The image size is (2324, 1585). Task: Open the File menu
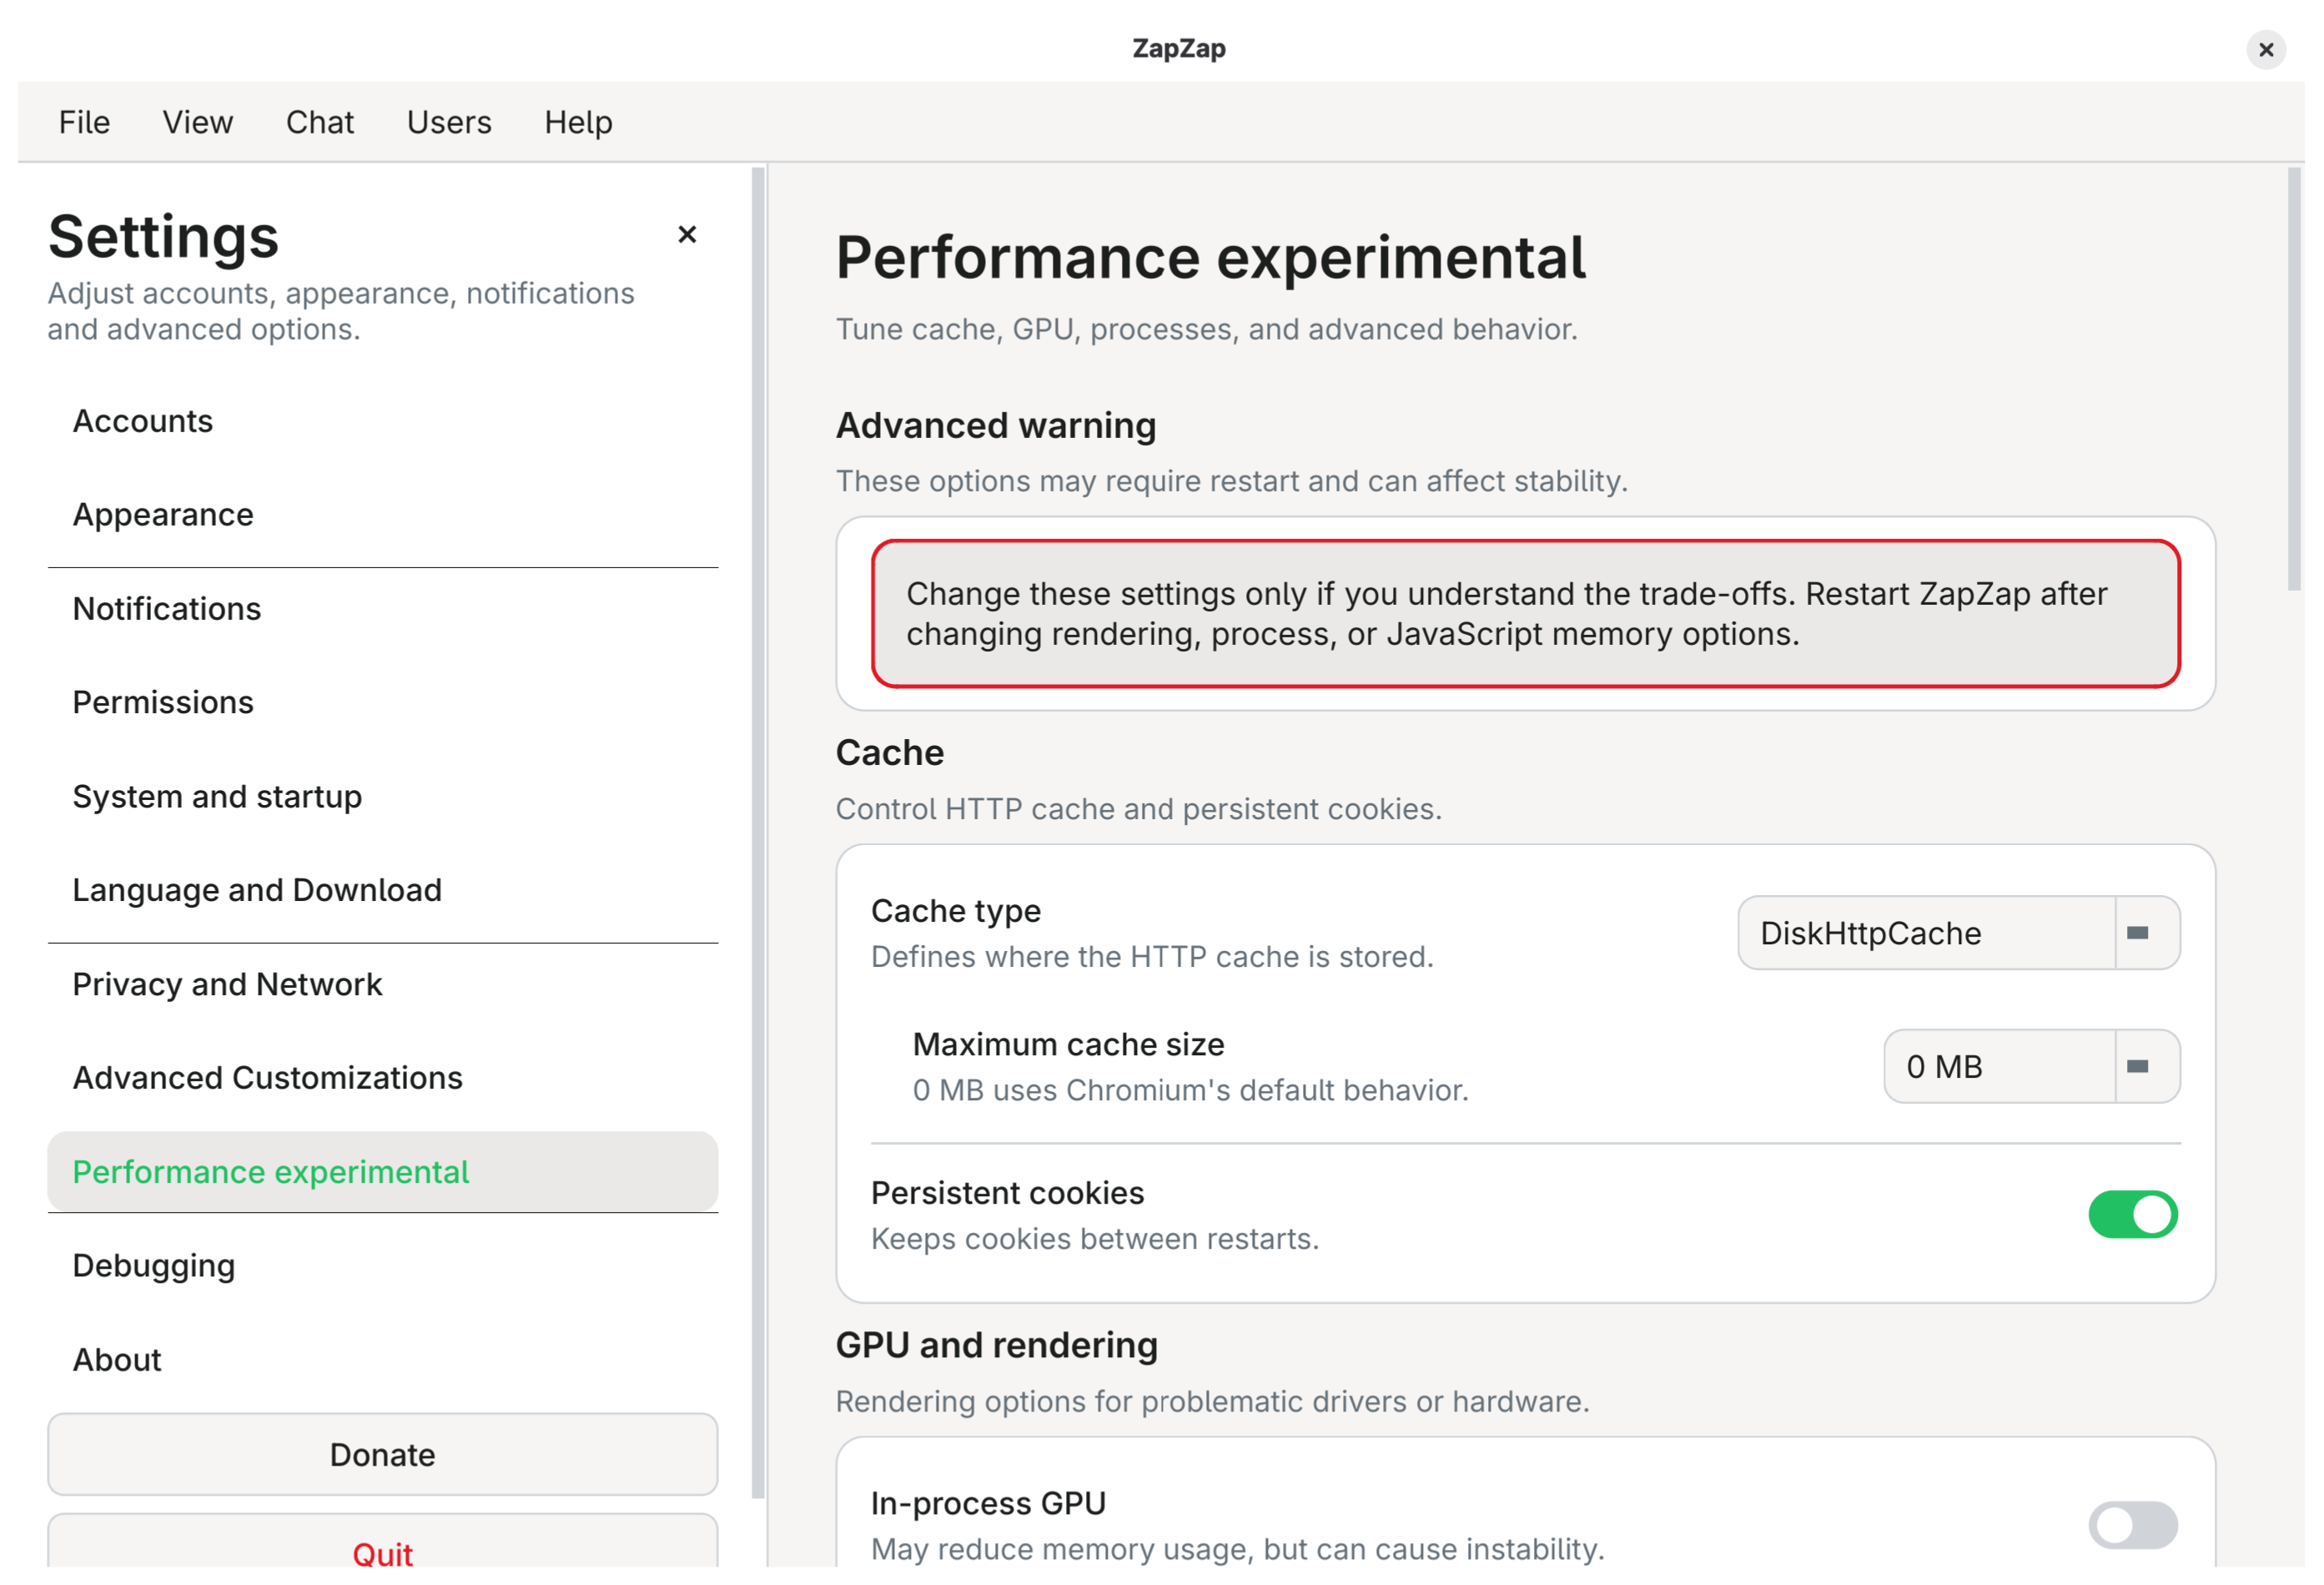click(x=84, y=122)
